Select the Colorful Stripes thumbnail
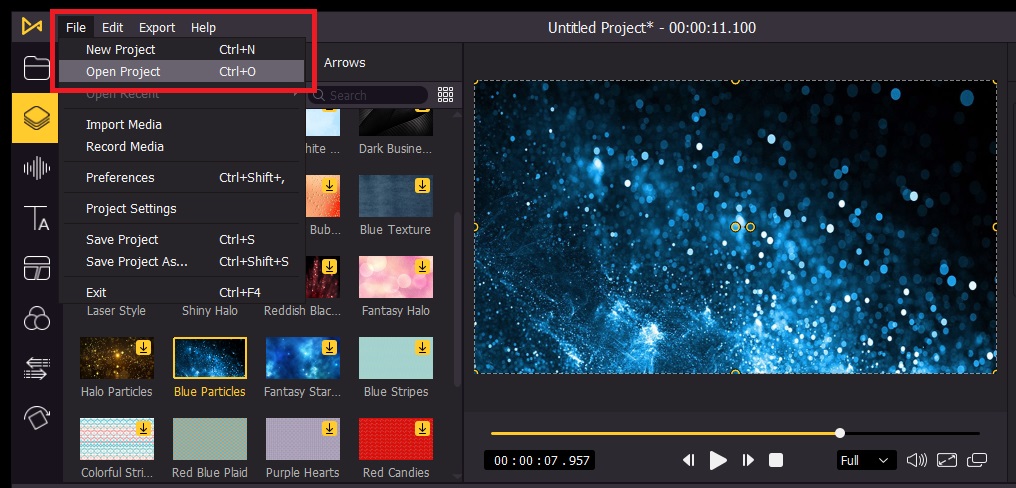1016x488 pixels. point(117,439)
